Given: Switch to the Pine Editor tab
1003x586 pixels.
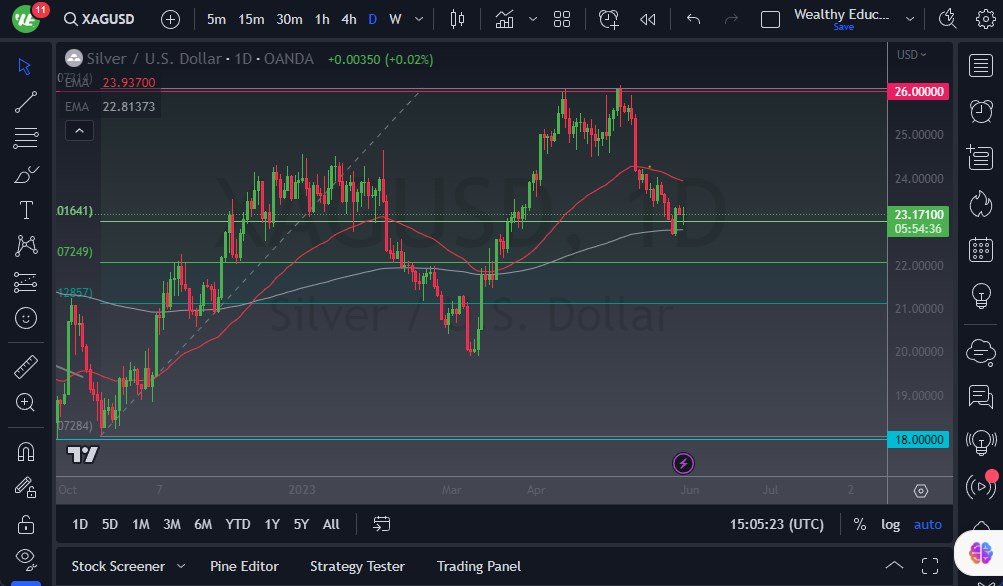Looking at the screenshot, I should pos(244,566).
